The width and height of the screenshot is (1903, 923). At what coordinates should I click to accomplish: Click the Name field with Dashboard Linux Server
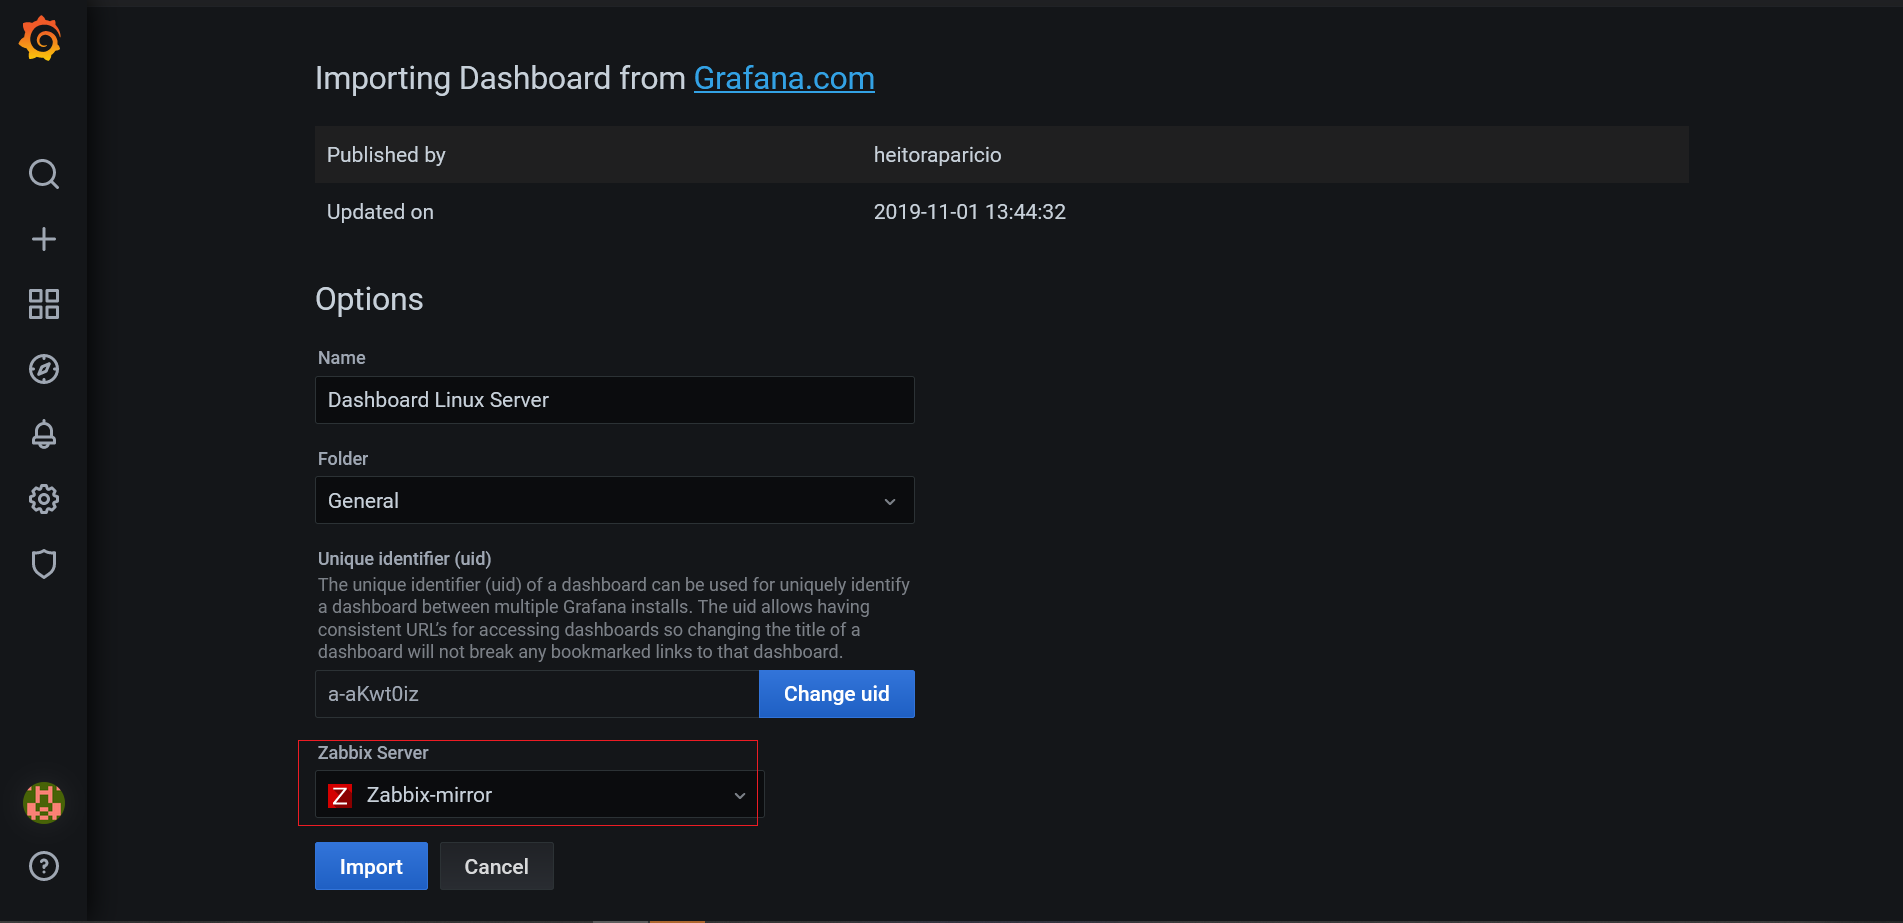pos(614,400)
